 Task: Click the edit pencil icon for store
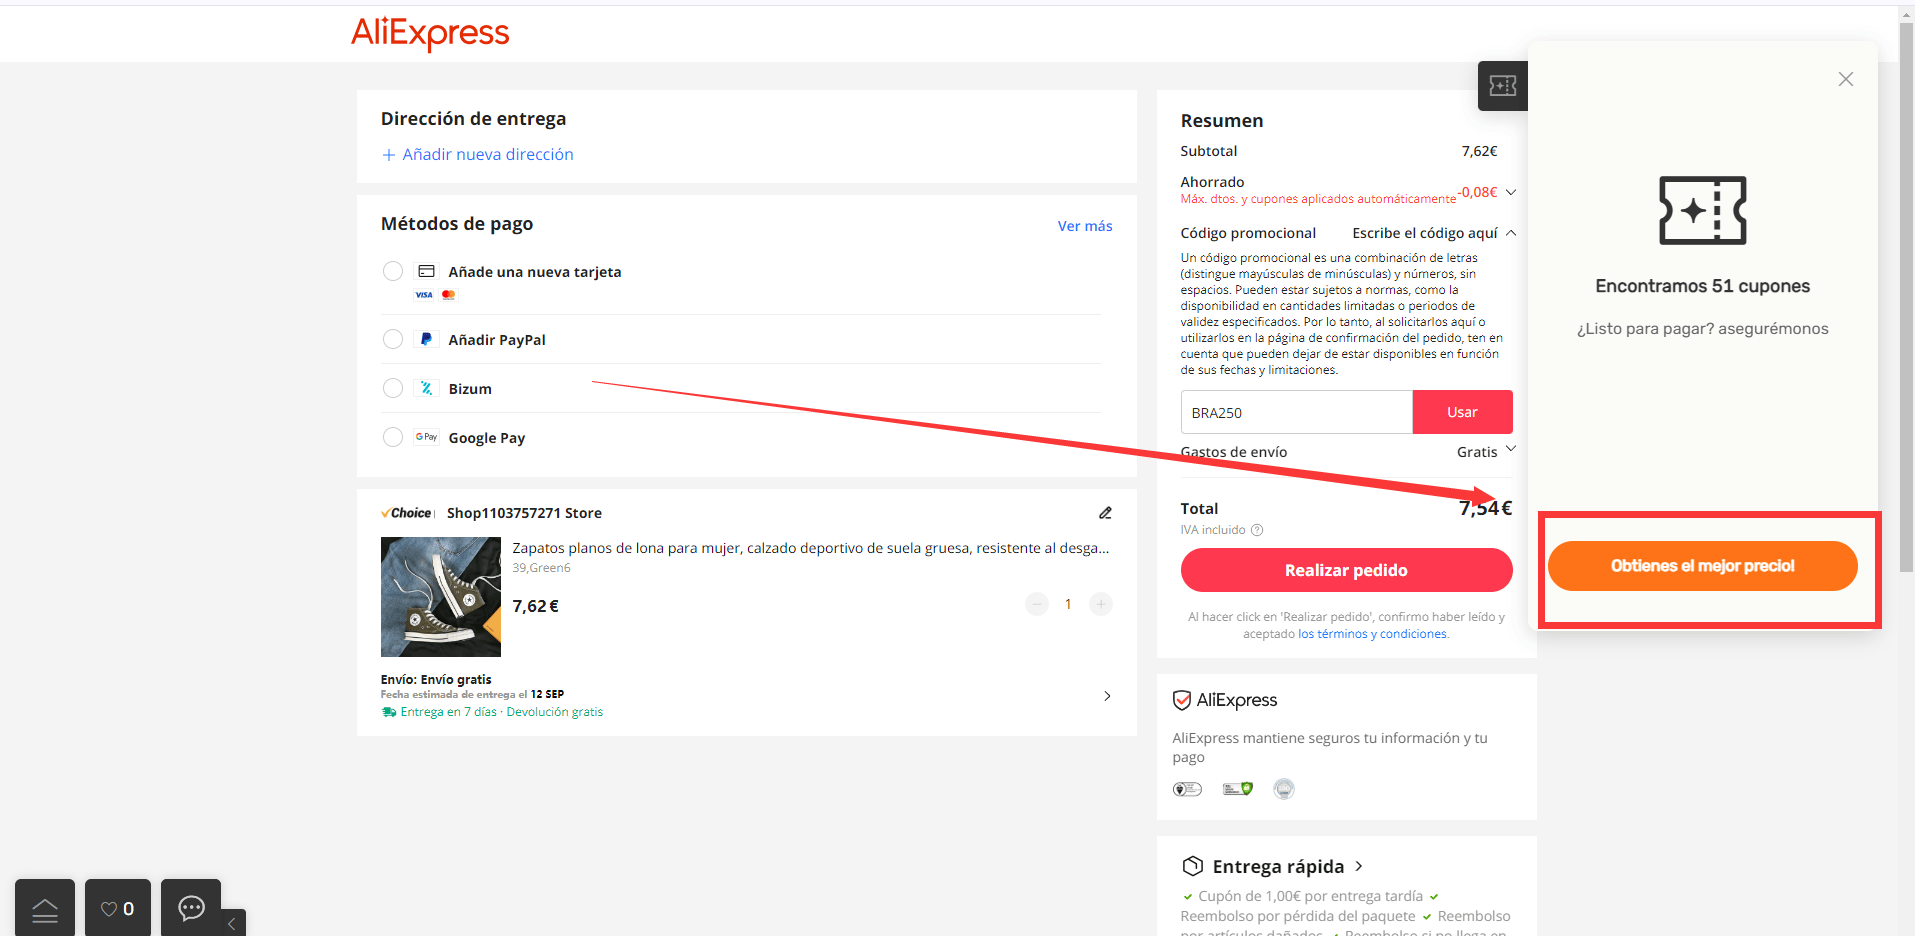[x=1105, y=513]
